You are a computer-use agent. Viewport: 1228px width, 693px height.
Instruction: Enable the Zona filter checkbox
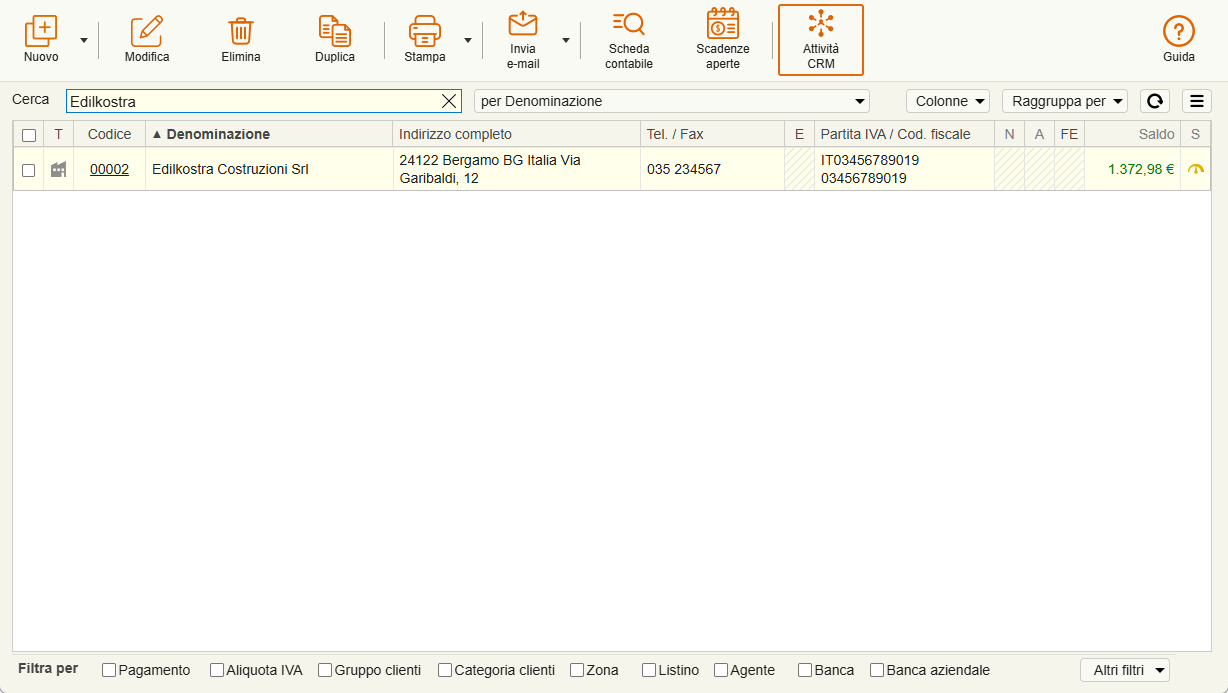(577, 670)
